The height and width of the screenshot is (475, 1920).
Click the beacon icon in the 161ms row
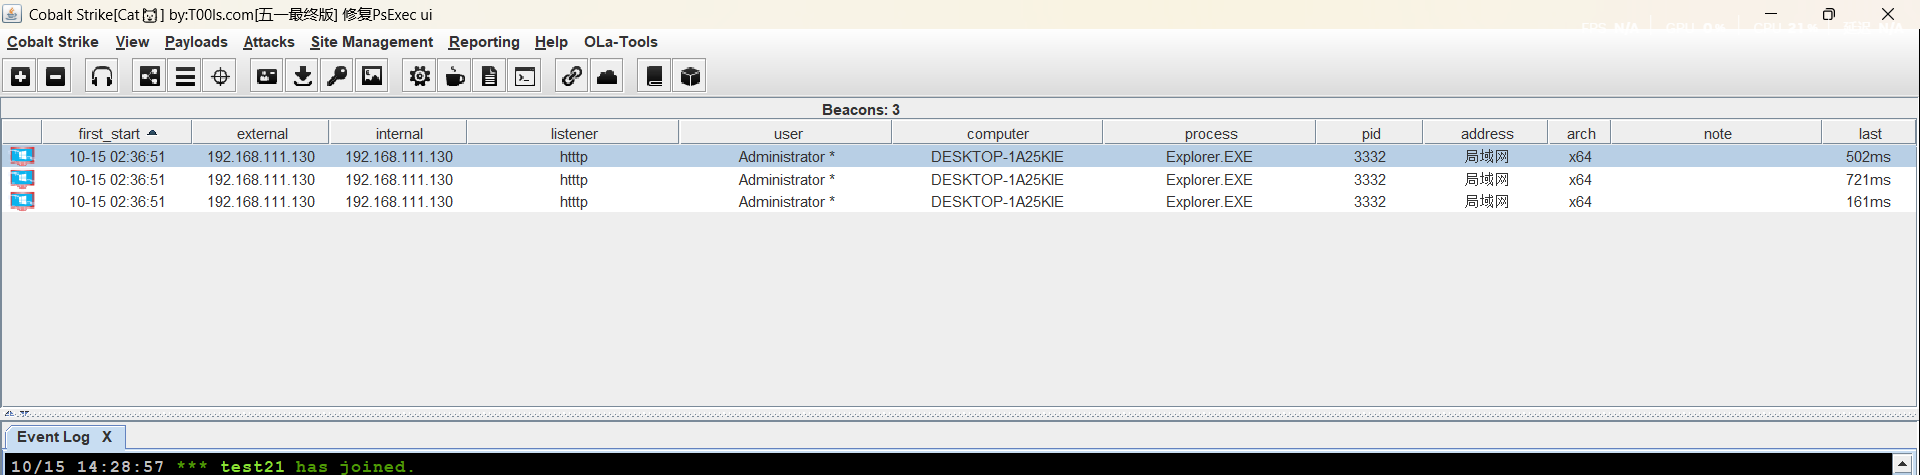tap(22, 201)
